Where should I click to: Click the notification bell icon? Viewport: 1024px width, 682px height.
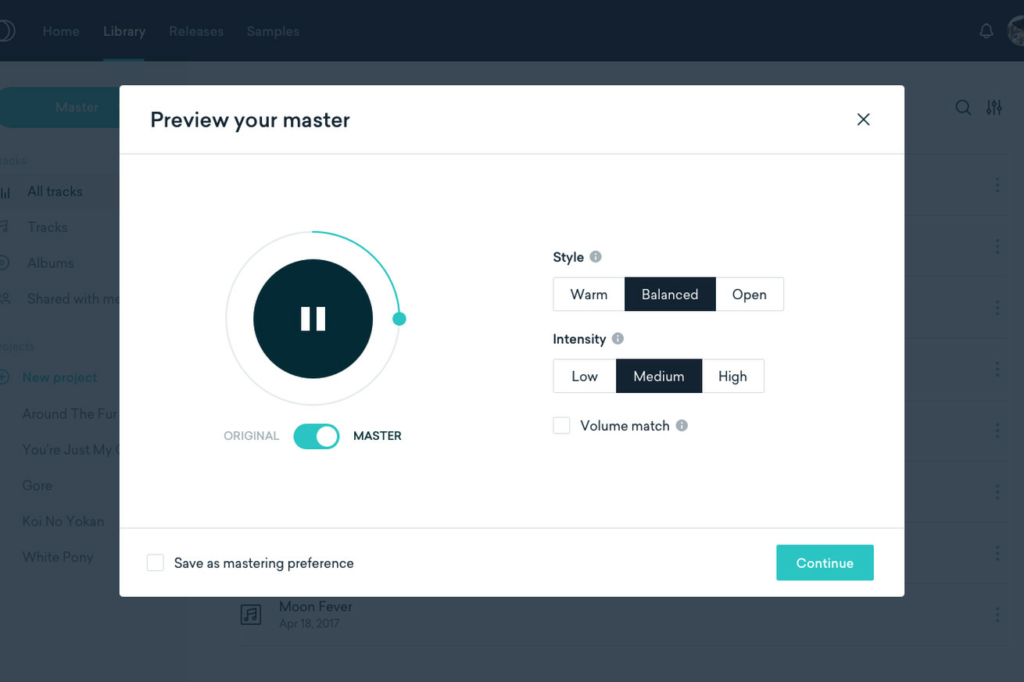coord(986,31)
